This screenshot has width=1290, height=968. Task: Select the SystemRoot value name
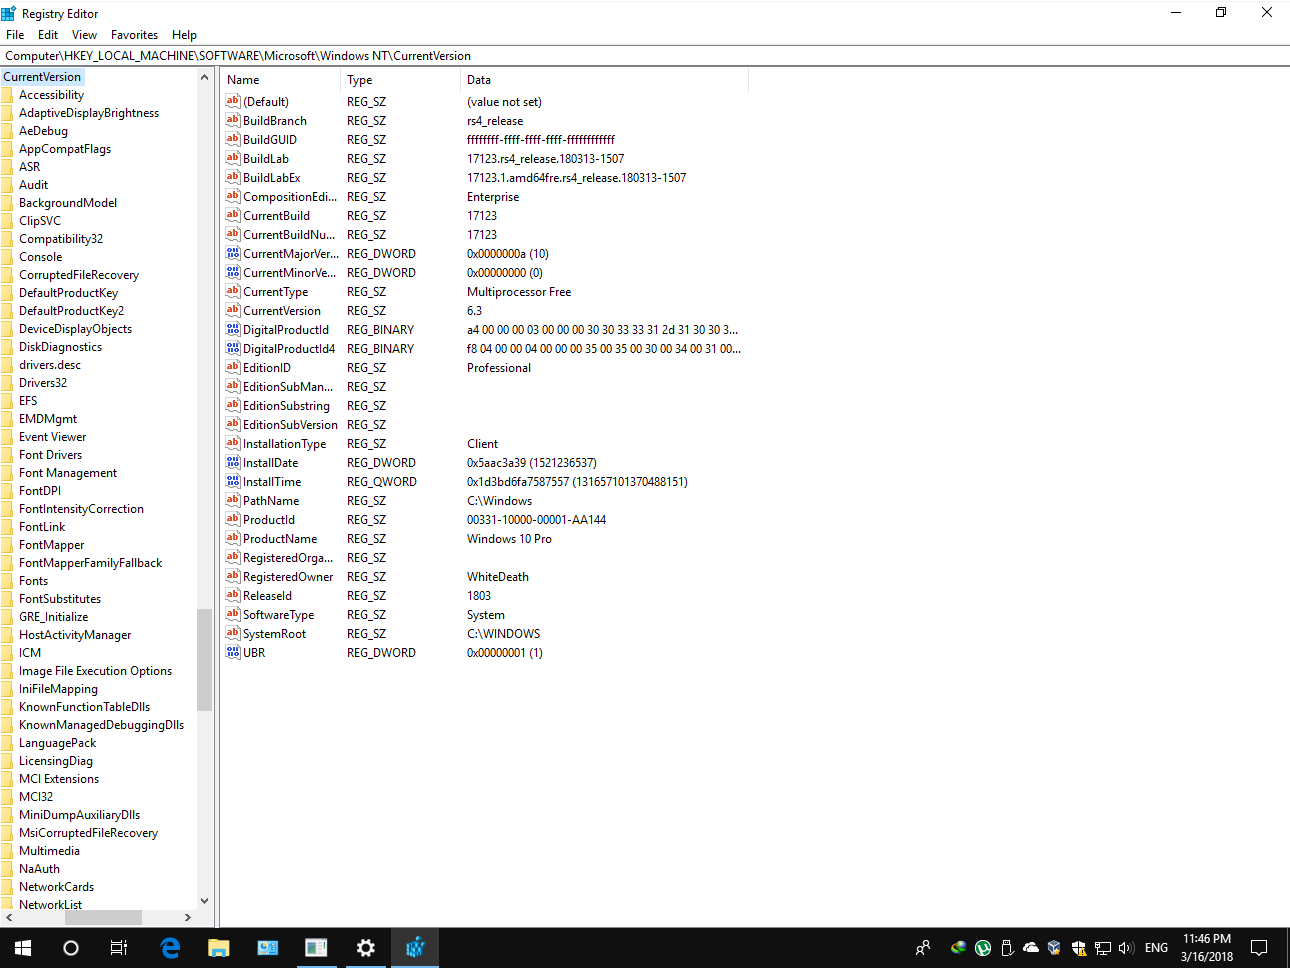pos(275,633)
